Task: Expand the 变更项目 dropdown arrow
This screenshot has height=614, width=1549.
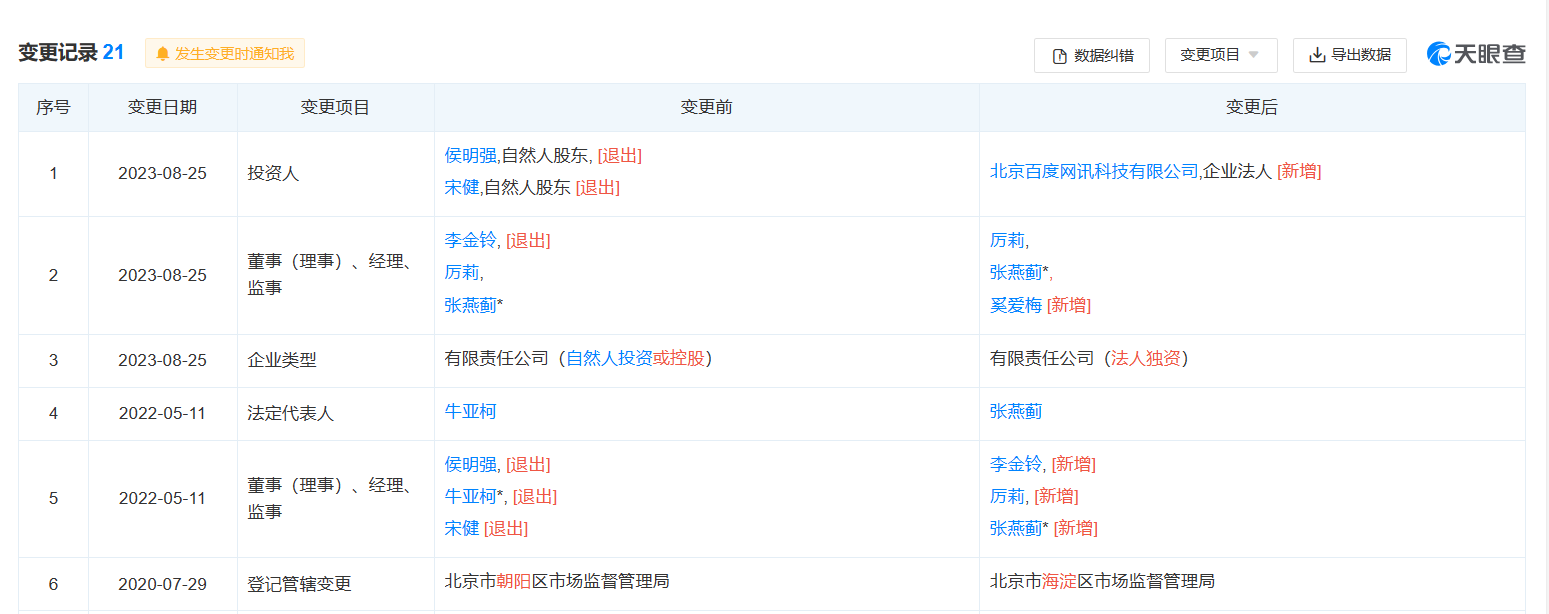Action: 1254,55
